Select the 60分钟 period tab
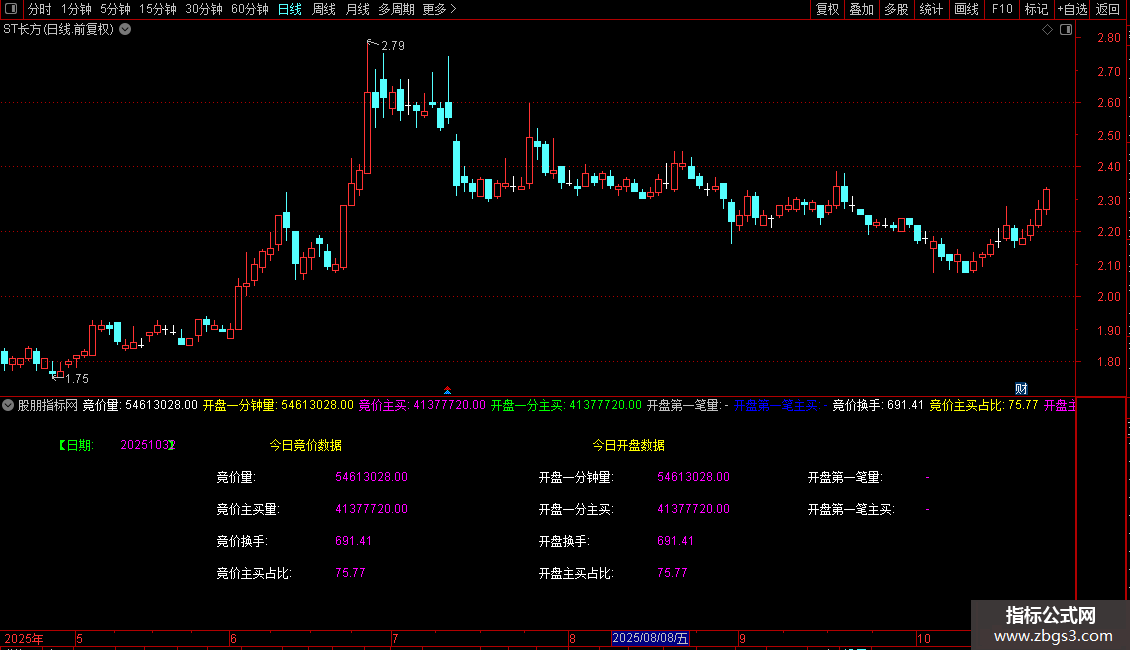 coord(250,9)
